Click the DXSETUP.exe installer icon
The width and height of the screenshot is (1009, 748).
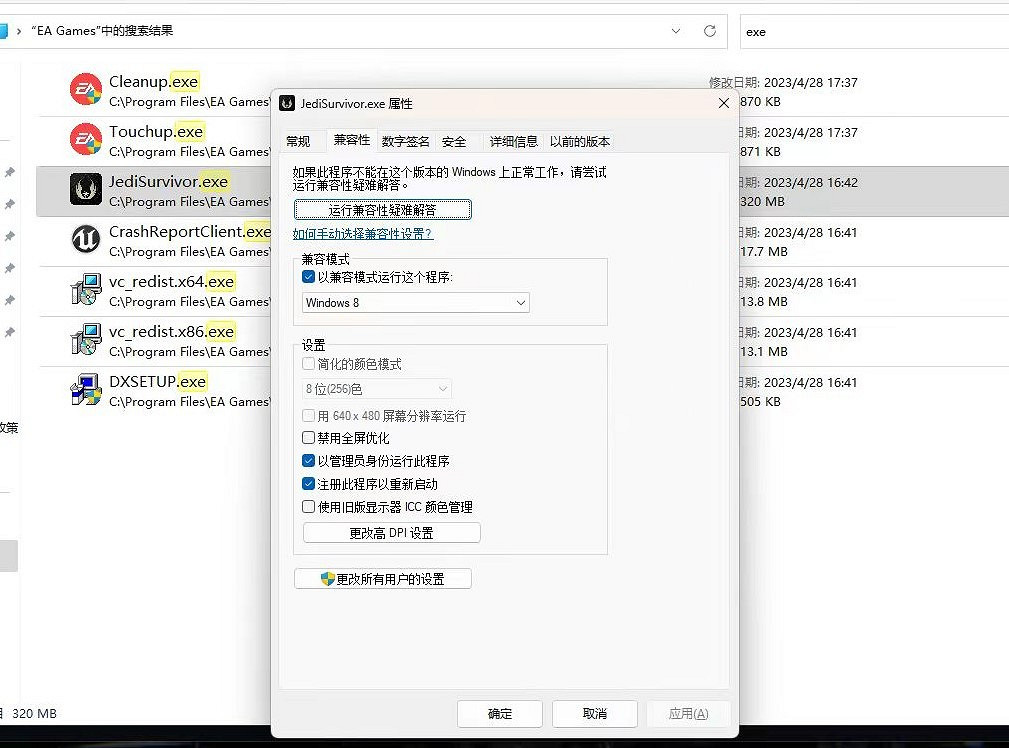tap(86, 390)
